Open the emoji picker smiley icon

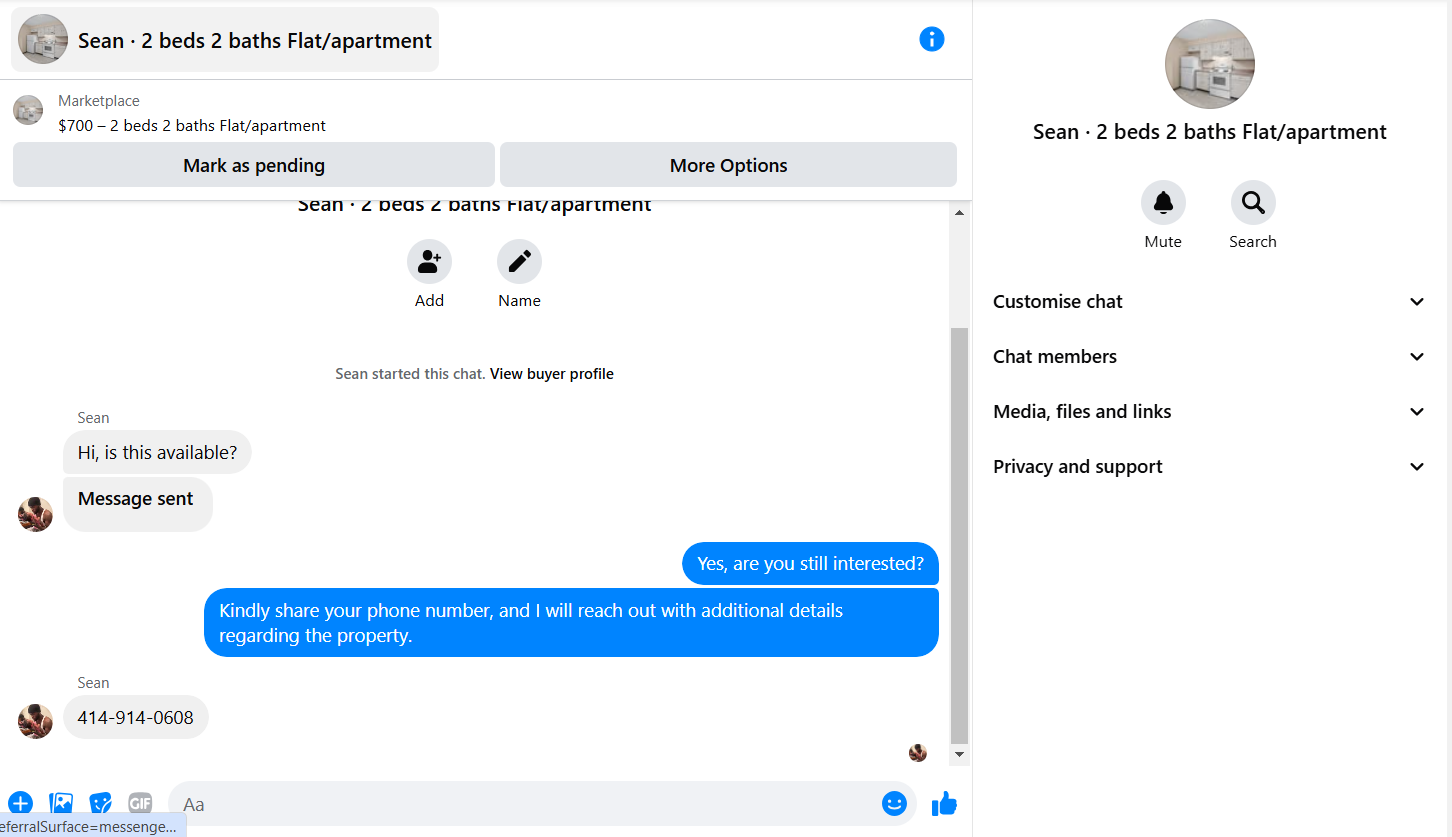click(x=894, y=803)
